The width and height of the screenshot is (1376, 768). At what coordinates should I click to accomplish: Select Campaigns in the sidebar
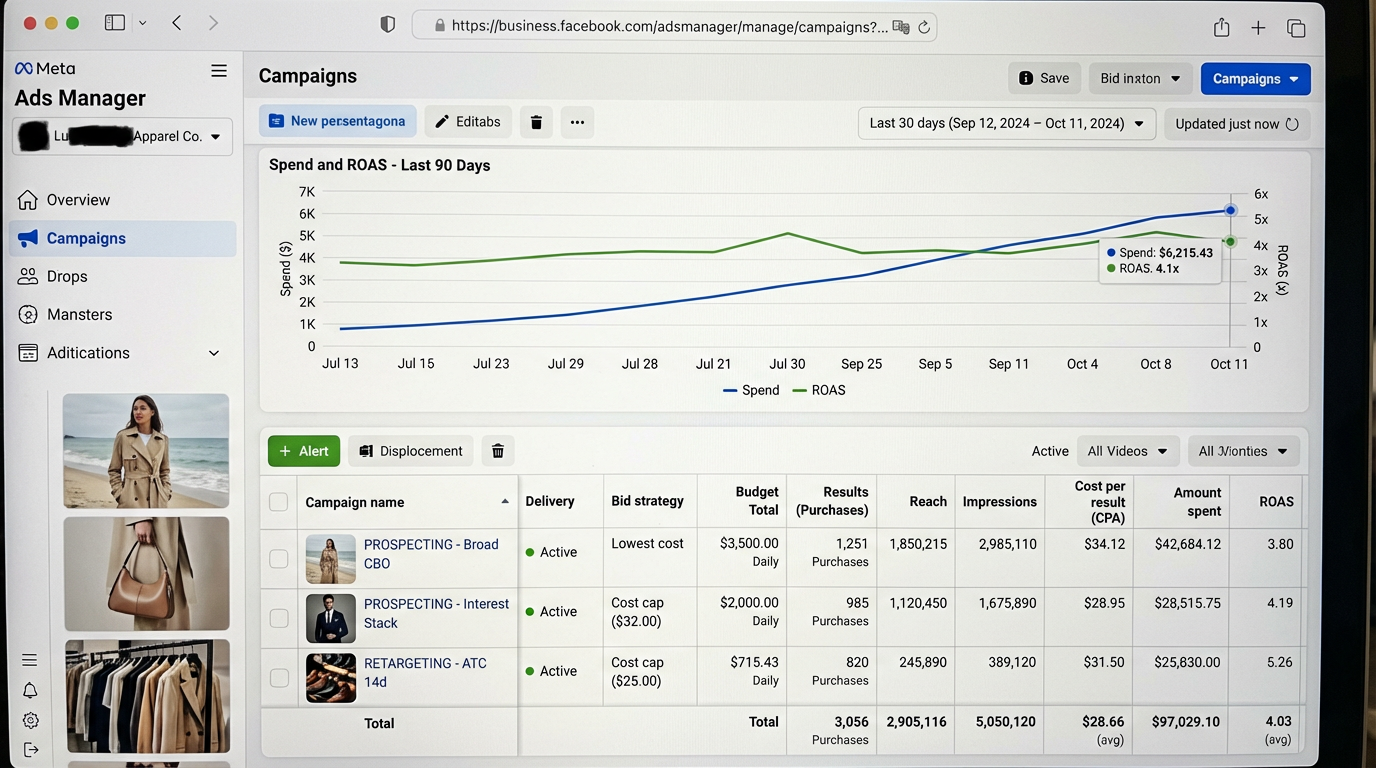pos(122,238)
